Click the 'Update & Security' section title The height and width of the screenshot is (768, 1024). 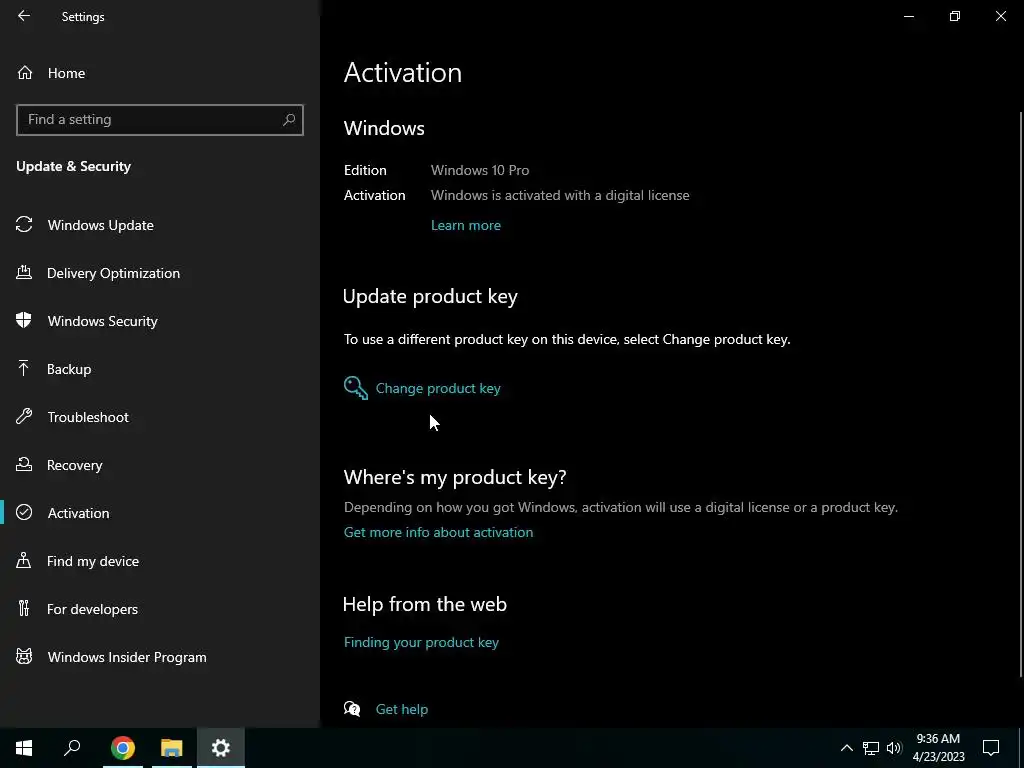[x=74, y=167]
